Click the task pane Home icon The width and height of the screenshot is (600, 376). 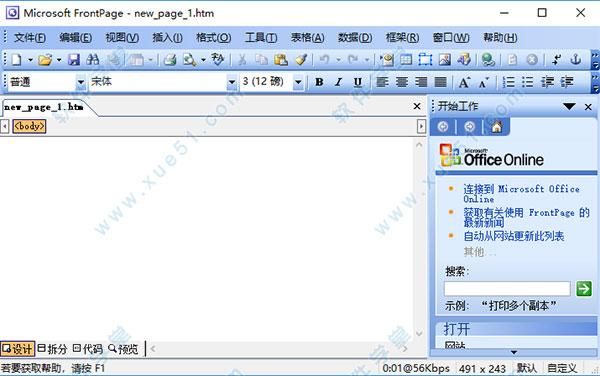point(497,127)
